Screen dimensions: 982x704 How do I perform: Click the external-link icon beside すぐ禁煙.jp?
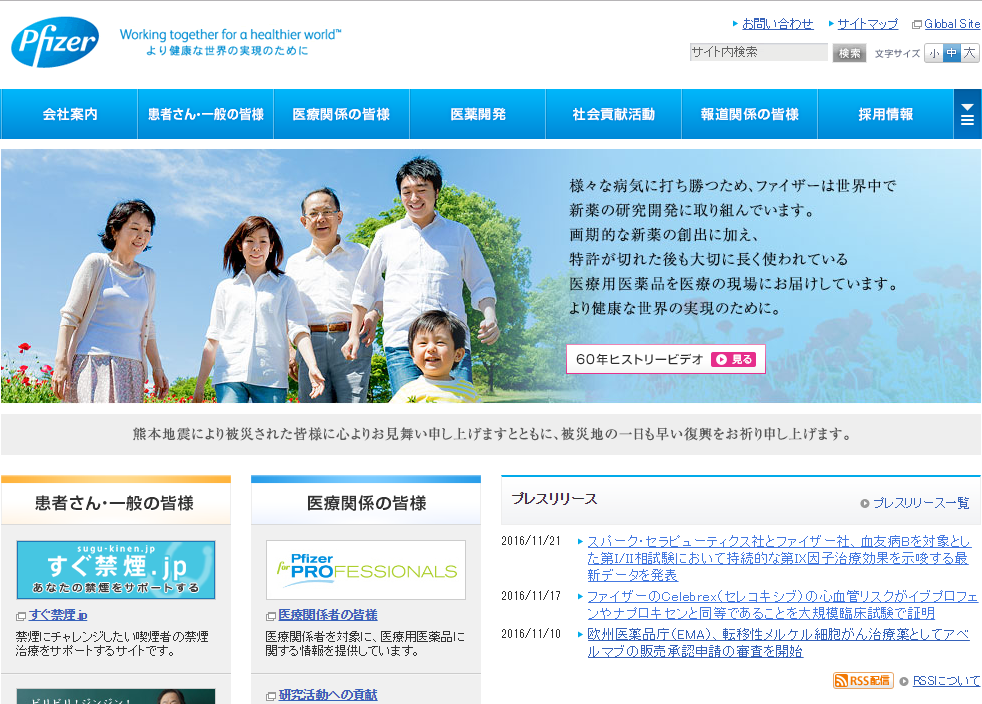pos(21,616)
